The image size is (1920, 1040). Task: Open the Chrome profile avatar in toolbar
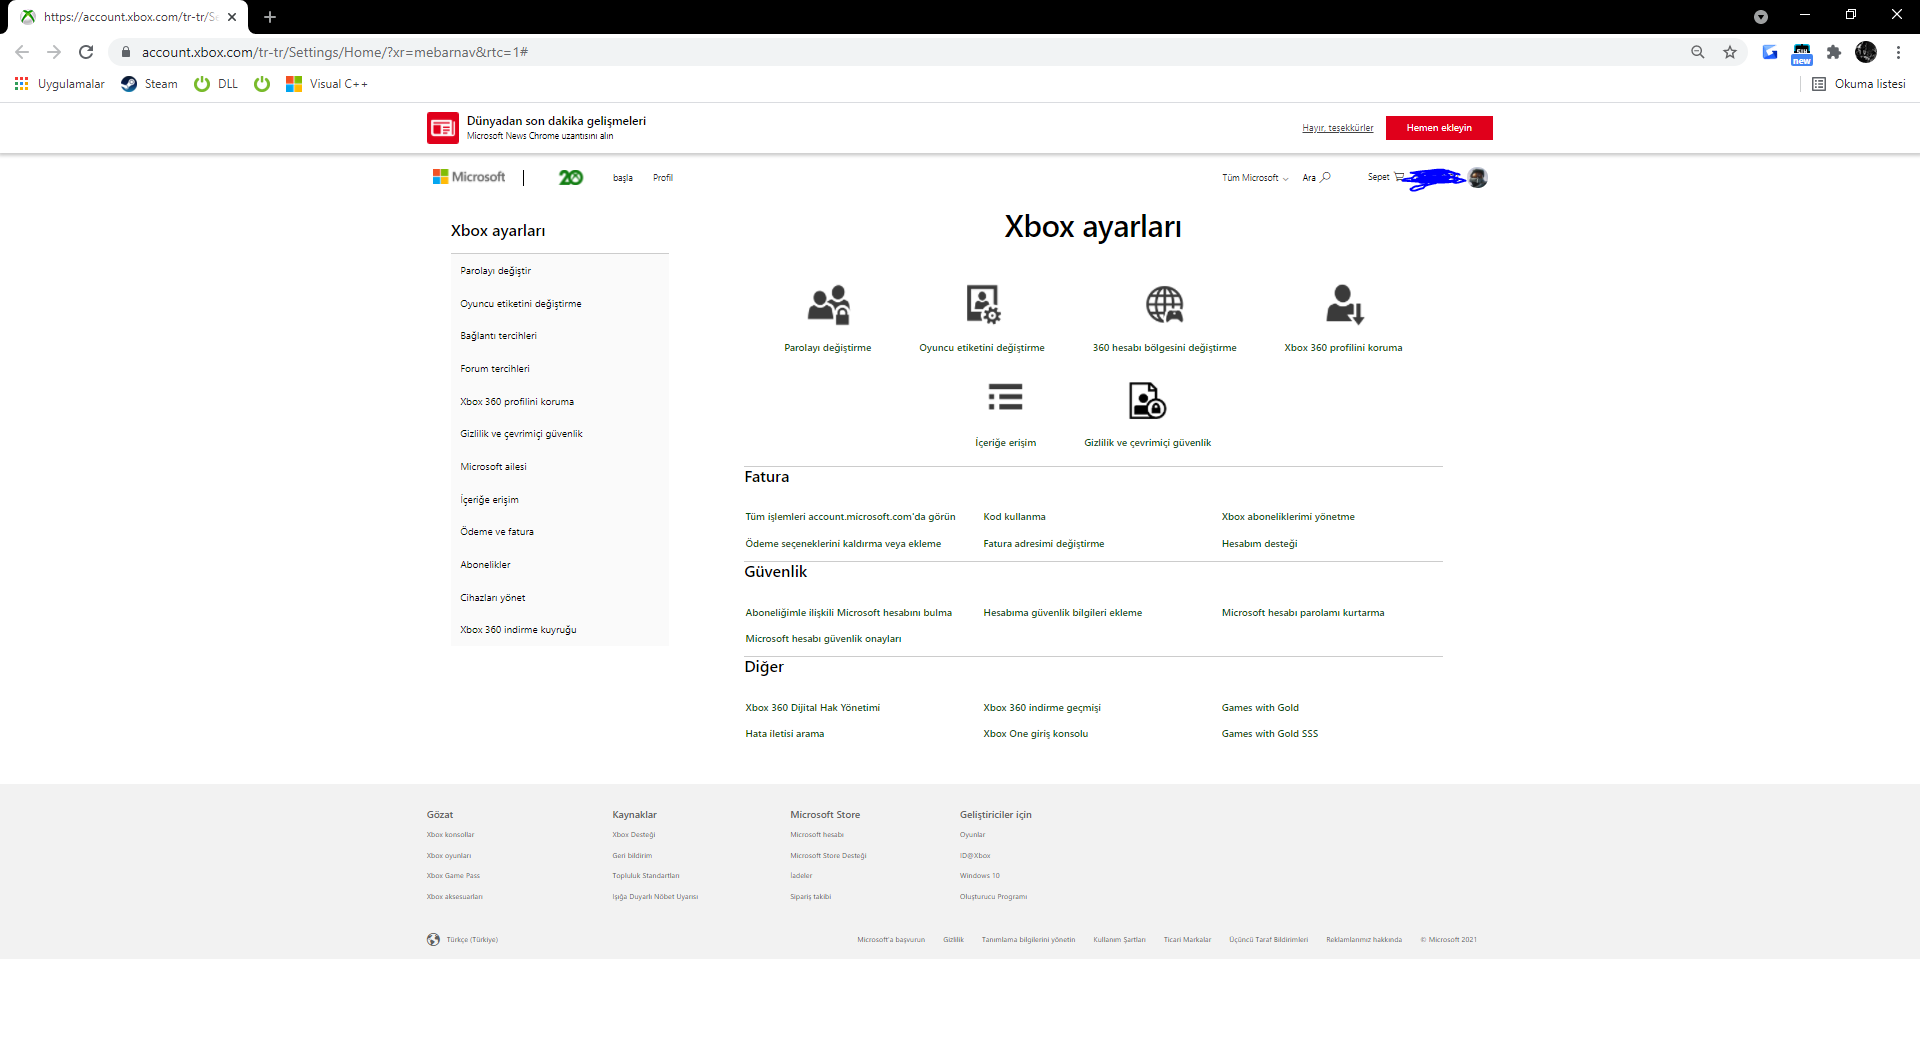coord(1866,52)
